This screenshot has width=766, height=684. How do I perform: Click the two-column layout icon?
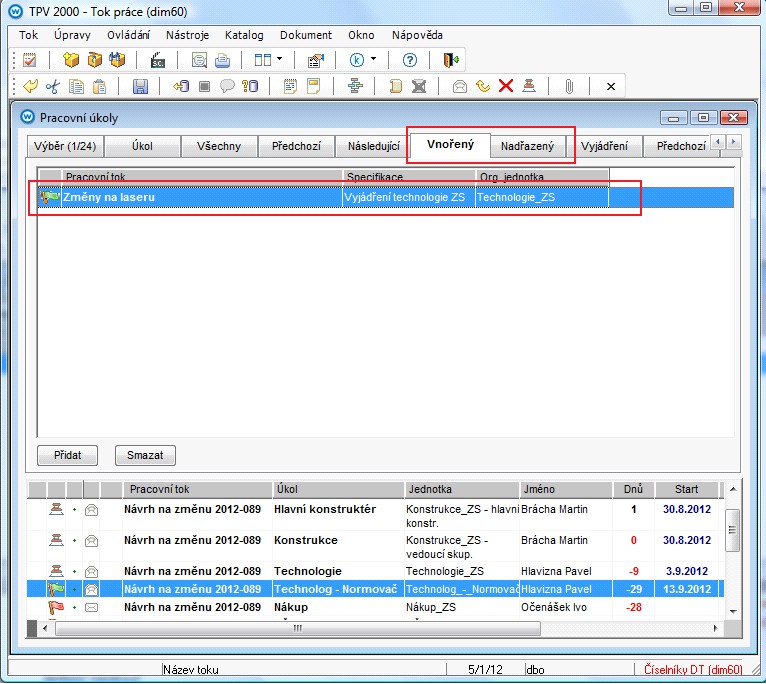pyautogui.click(x=263, y=60)
